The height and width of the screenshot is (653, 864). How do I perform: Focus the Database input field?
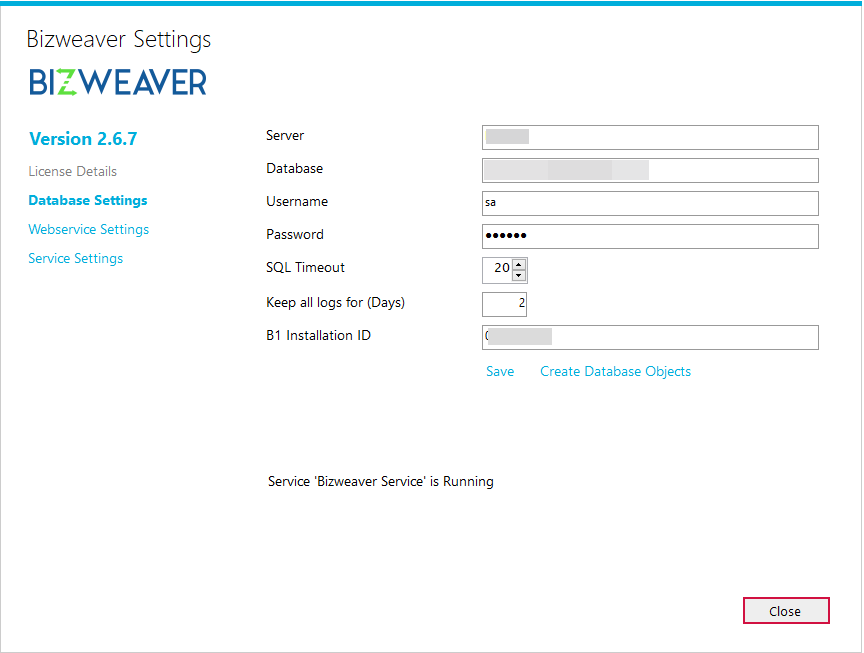[x=650, y=170]
